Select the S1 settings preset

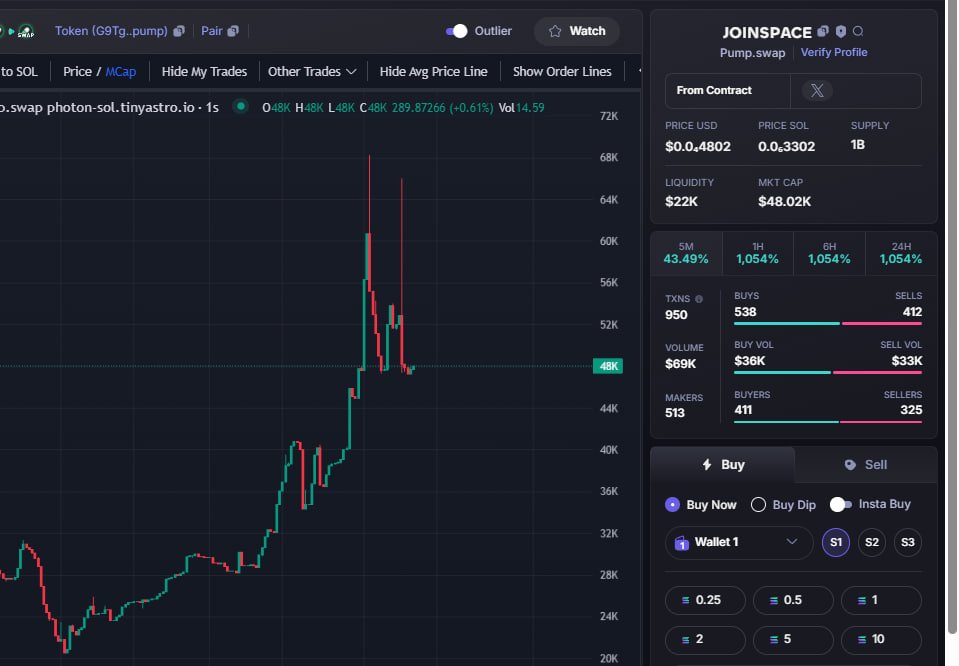click(x=836, y=542)
